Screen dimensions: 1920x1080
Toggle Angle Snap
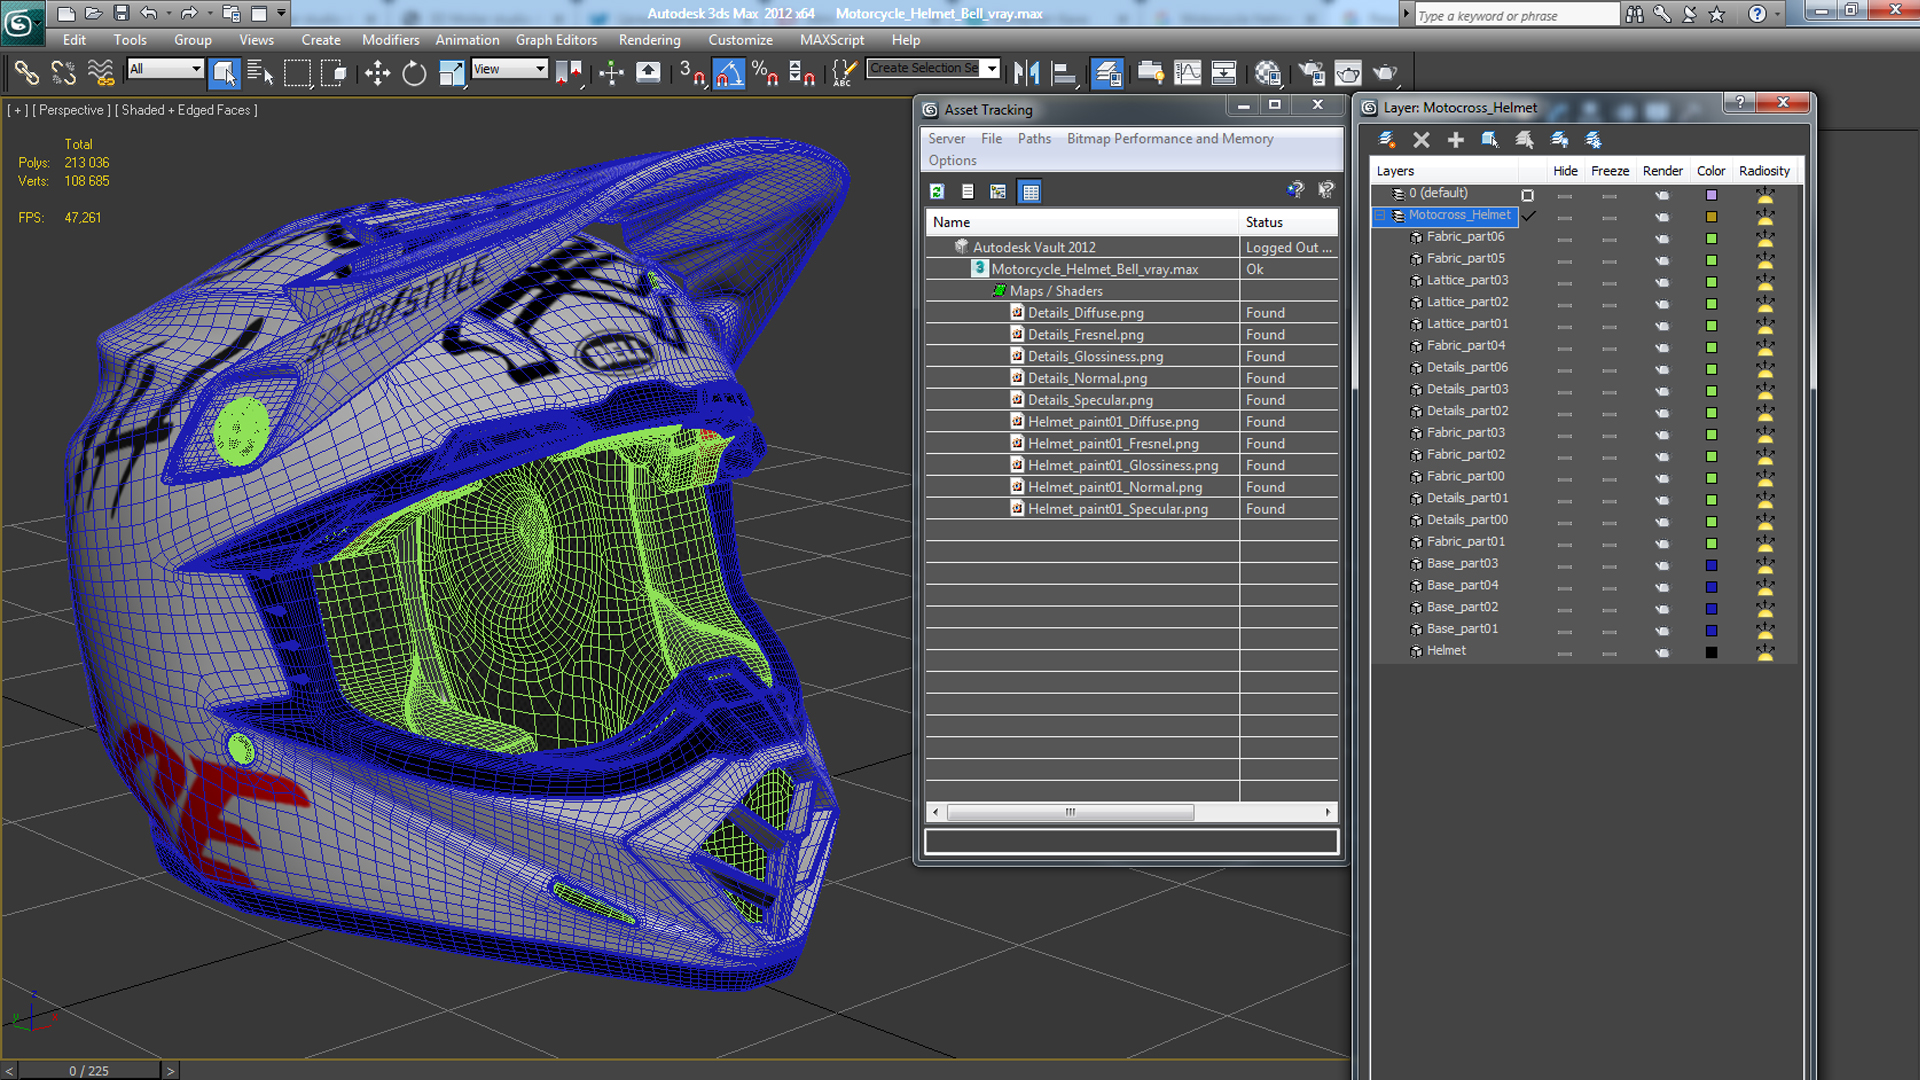pyautogui.click(x=729, y=72)
